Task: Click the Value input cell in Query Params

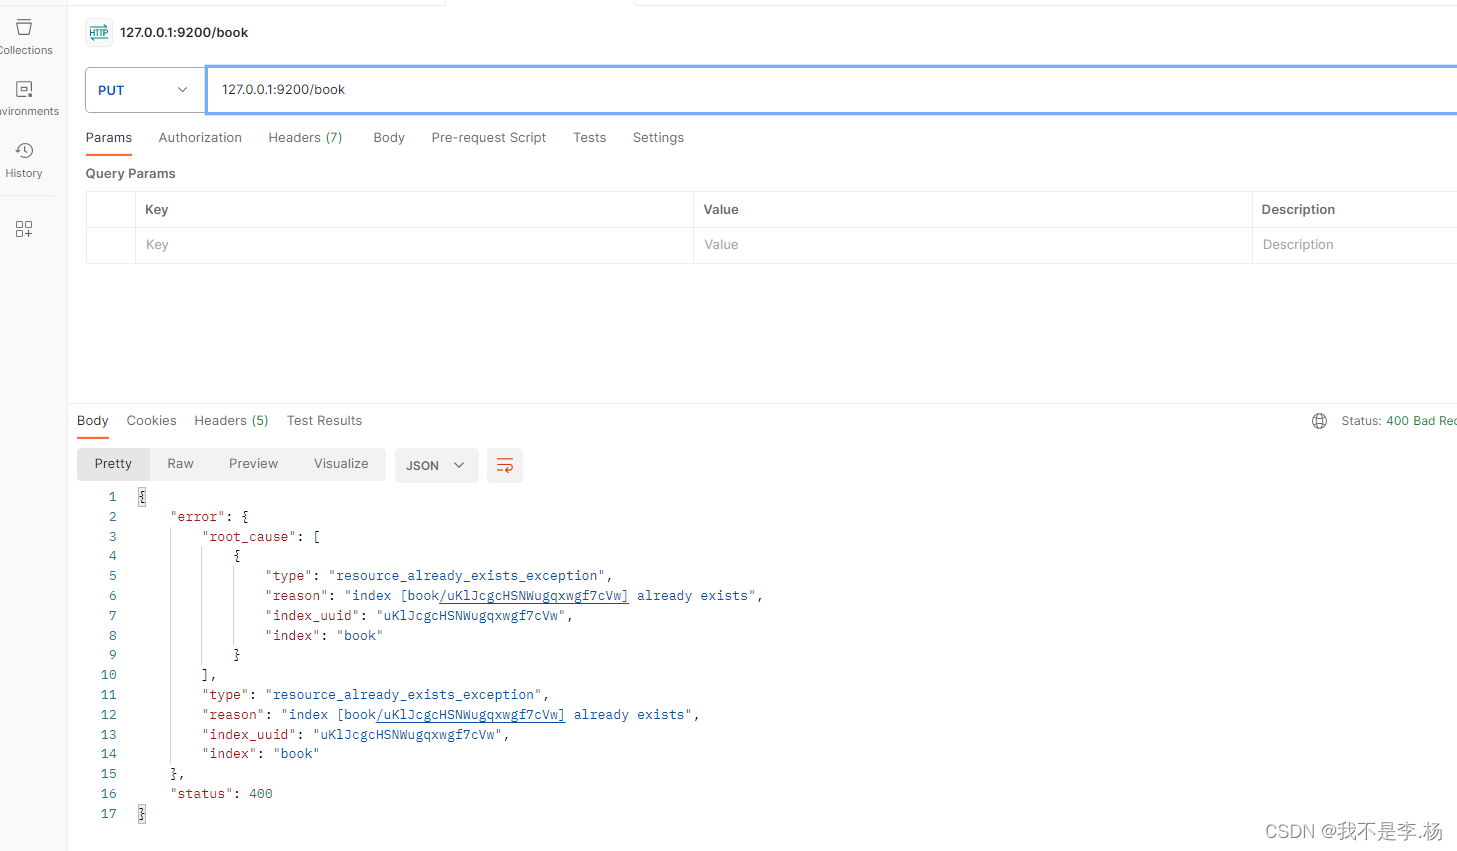Action: tap(972, 245)
